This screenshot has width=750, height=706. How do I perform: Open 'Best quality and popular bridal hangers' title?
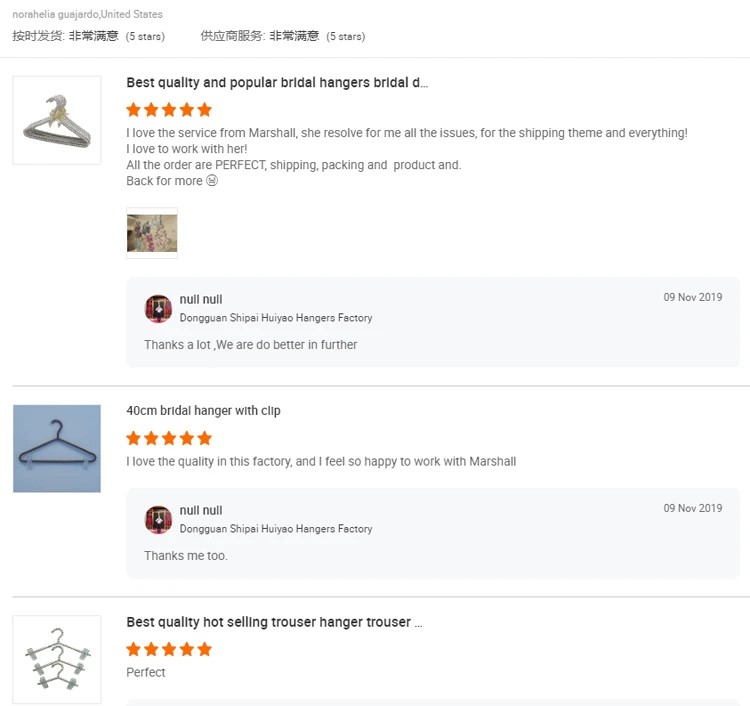click(277, 83)
